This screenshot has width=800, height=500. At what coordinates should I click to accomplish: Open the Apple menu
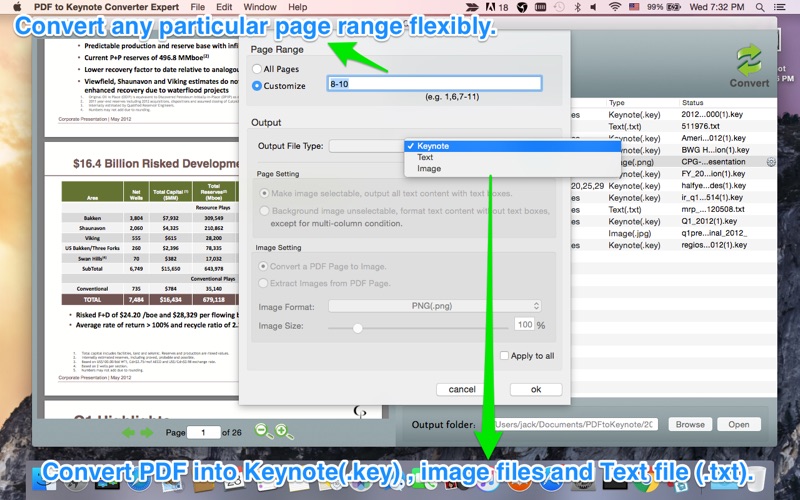[17, 7]
